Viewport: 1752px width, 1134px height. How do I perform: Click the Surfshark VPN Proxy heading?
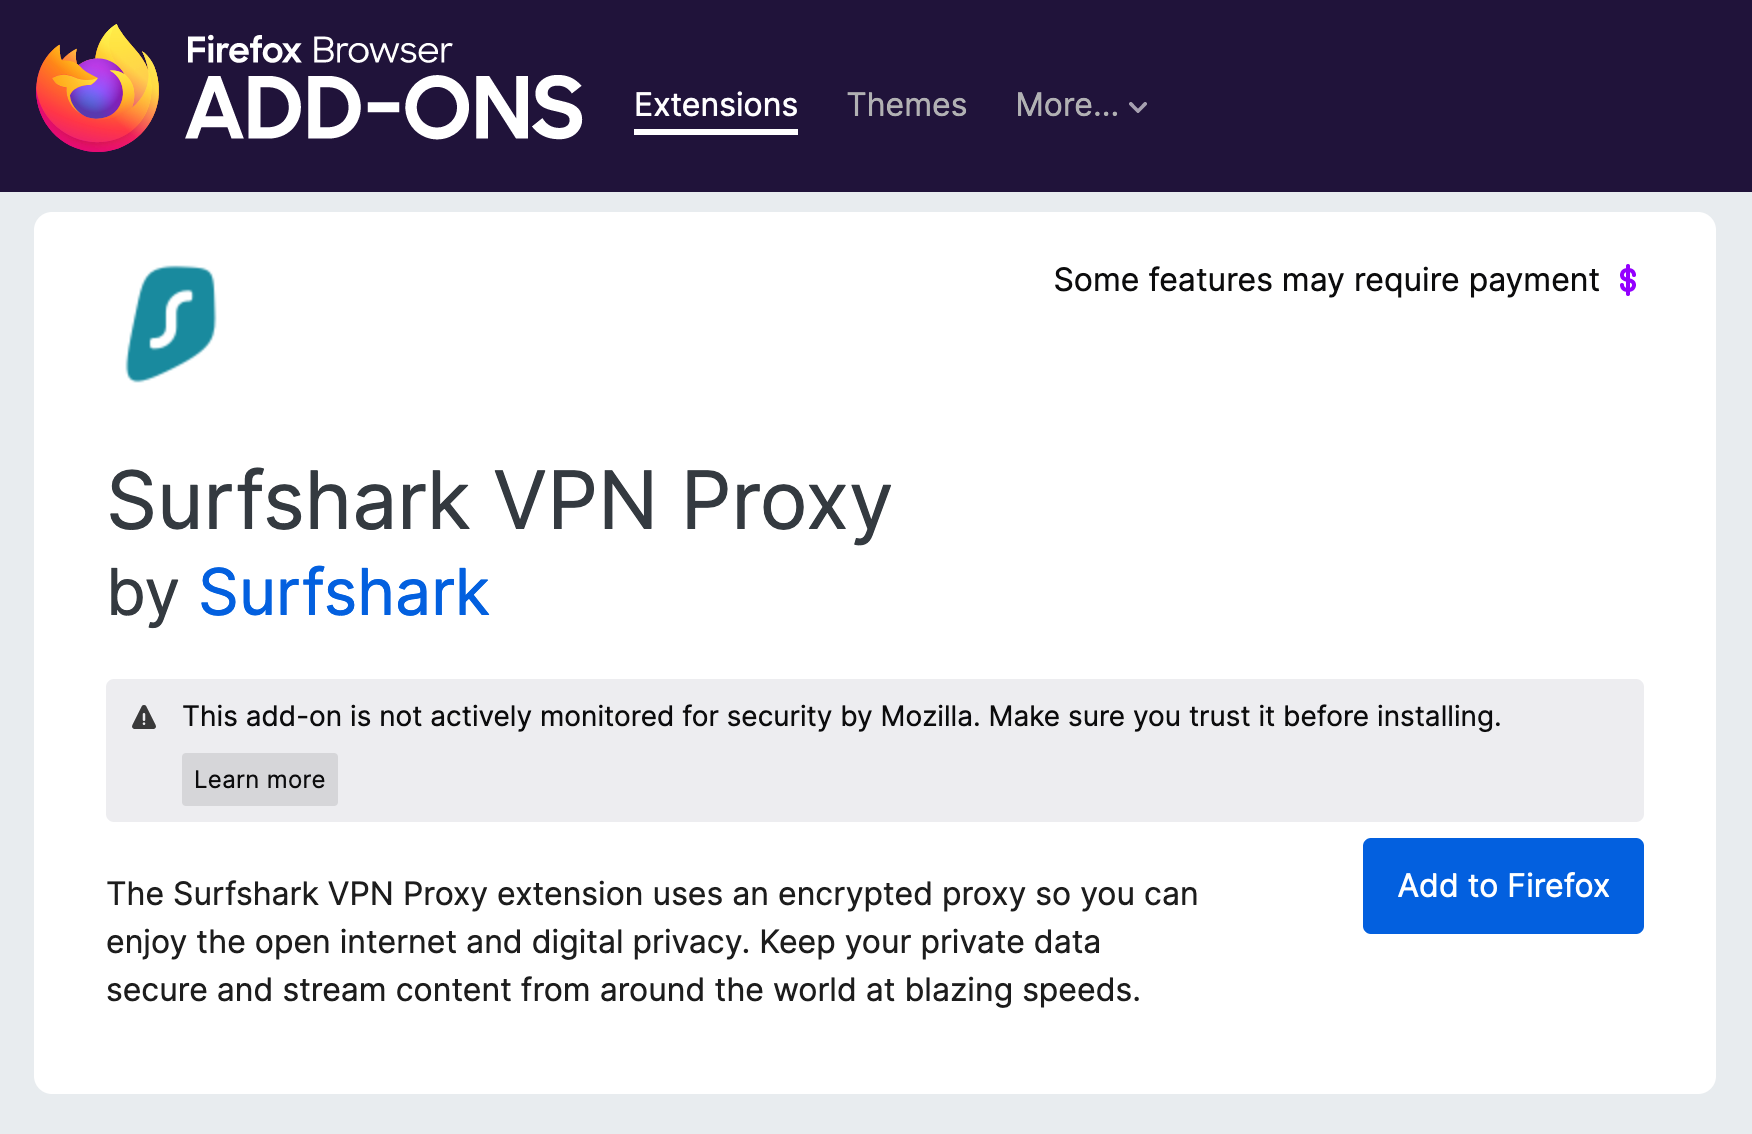tap(499, 501)
